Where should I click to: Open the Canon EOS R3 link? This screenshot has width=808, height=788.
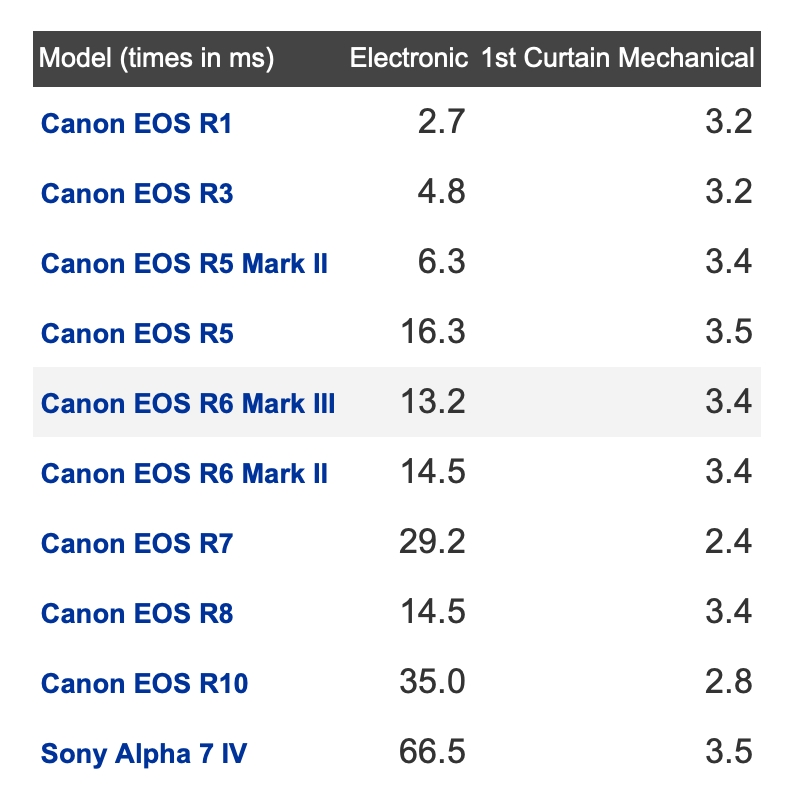tap(137, 193)
